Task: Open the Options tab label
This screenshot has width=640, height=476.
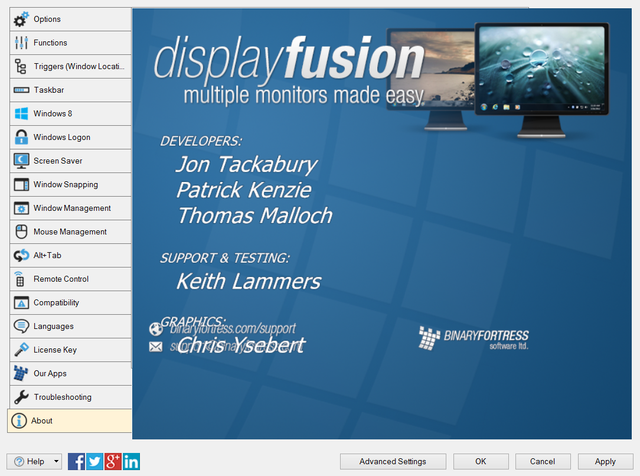Action: (x=47, y=19)
